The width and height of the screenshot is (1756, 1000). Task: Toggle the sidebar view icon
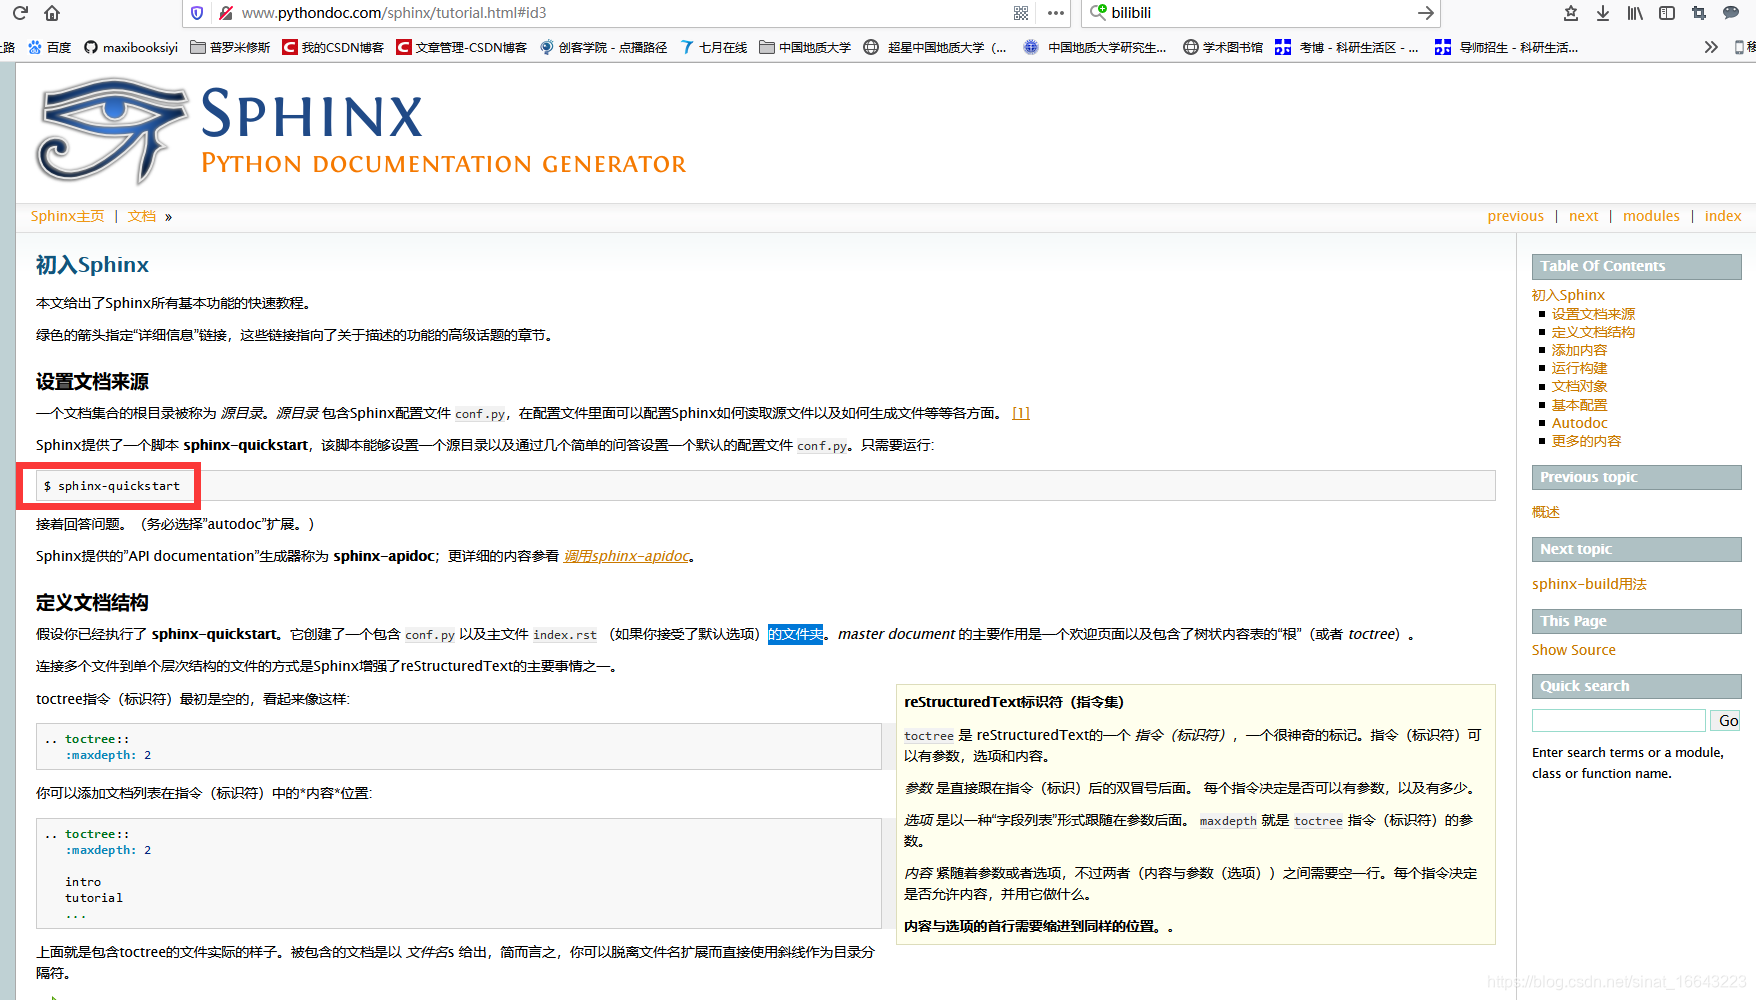tap(1667, 13)
